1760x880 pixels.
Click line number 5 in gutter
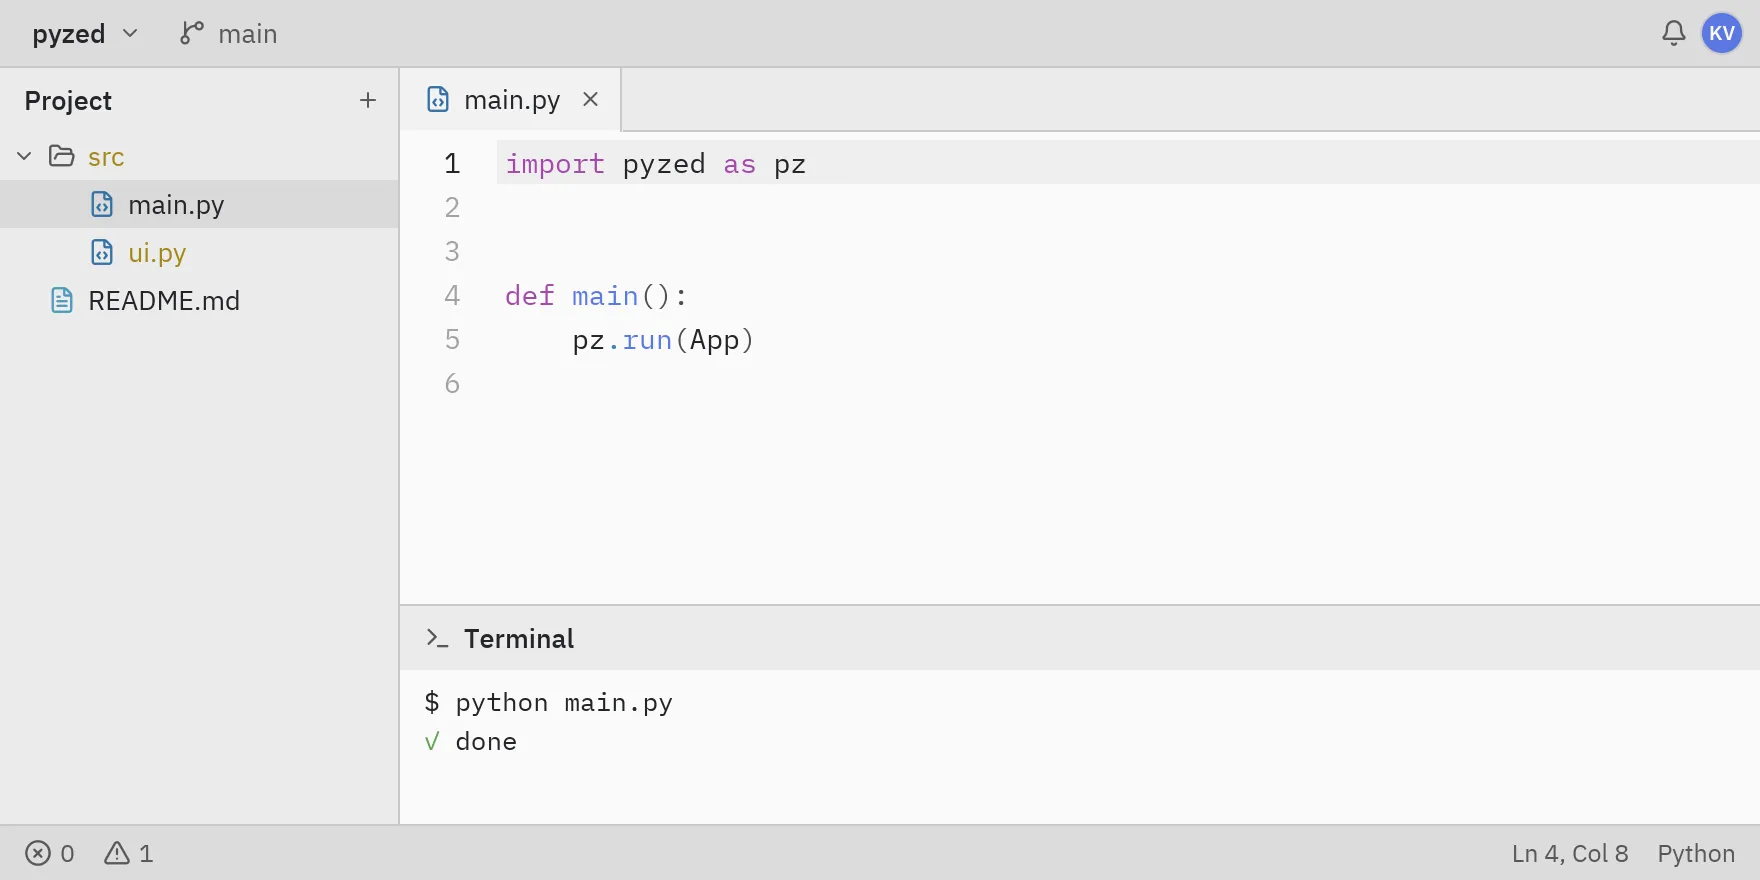[452, 340]
